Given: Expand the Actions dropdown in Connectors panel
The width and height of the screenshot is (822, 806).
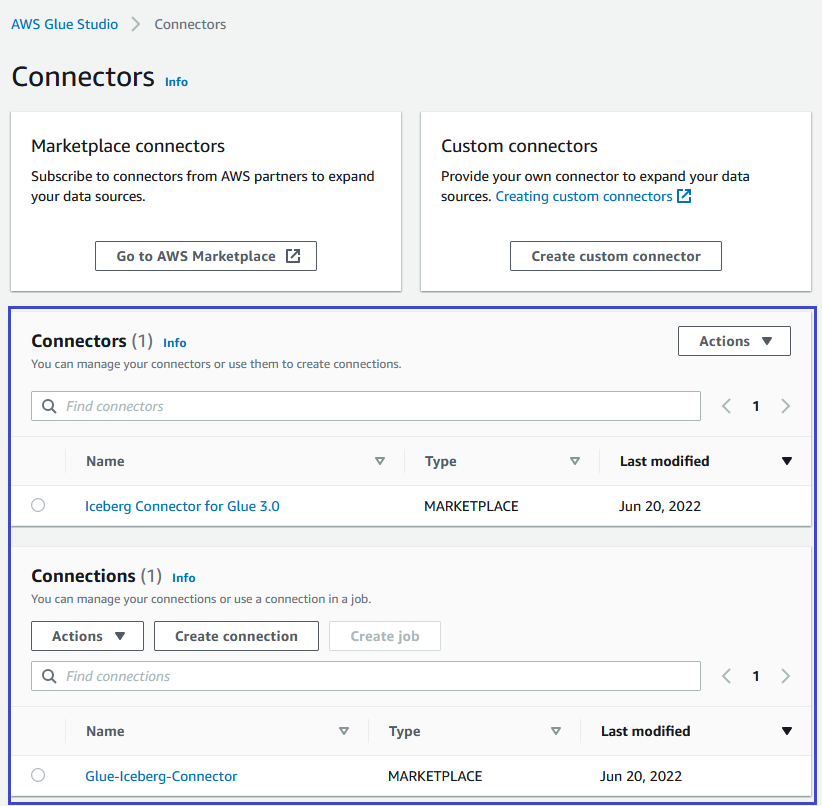Looking at the screenshot, I should (x=734, y=341).
